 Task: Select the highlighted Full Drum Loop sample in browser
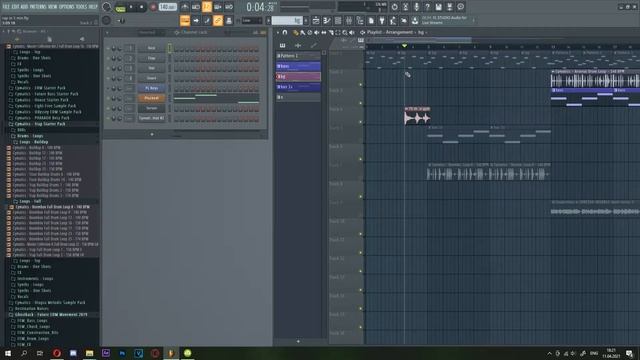coord(52,207)
